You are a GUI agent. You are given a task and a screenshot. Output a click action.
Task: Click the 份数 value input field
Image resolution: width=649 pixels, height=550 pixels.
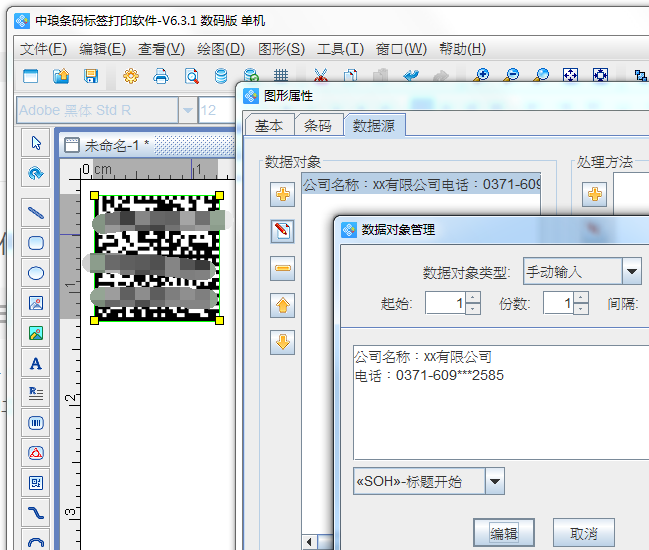click(x=558, y=303)
